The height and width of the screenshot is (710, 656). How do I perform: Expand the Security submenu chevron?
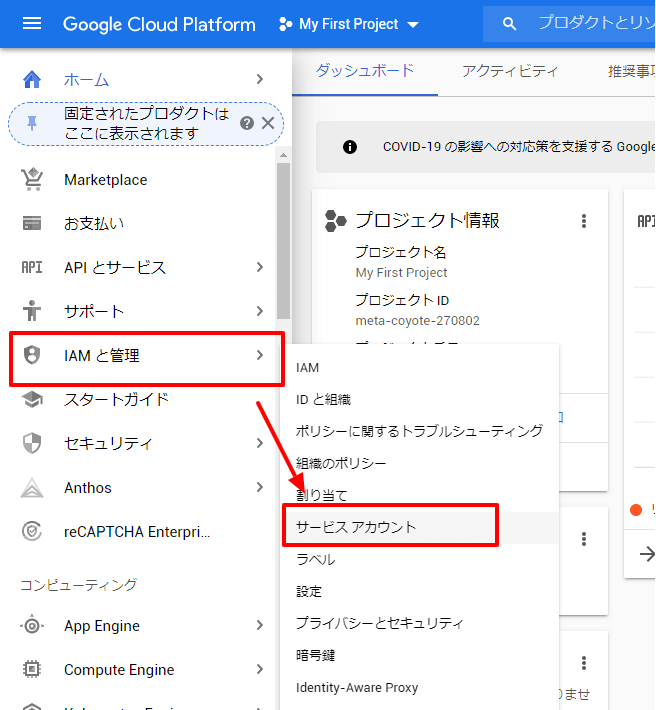pyautogui.click(x=259, y=443)
